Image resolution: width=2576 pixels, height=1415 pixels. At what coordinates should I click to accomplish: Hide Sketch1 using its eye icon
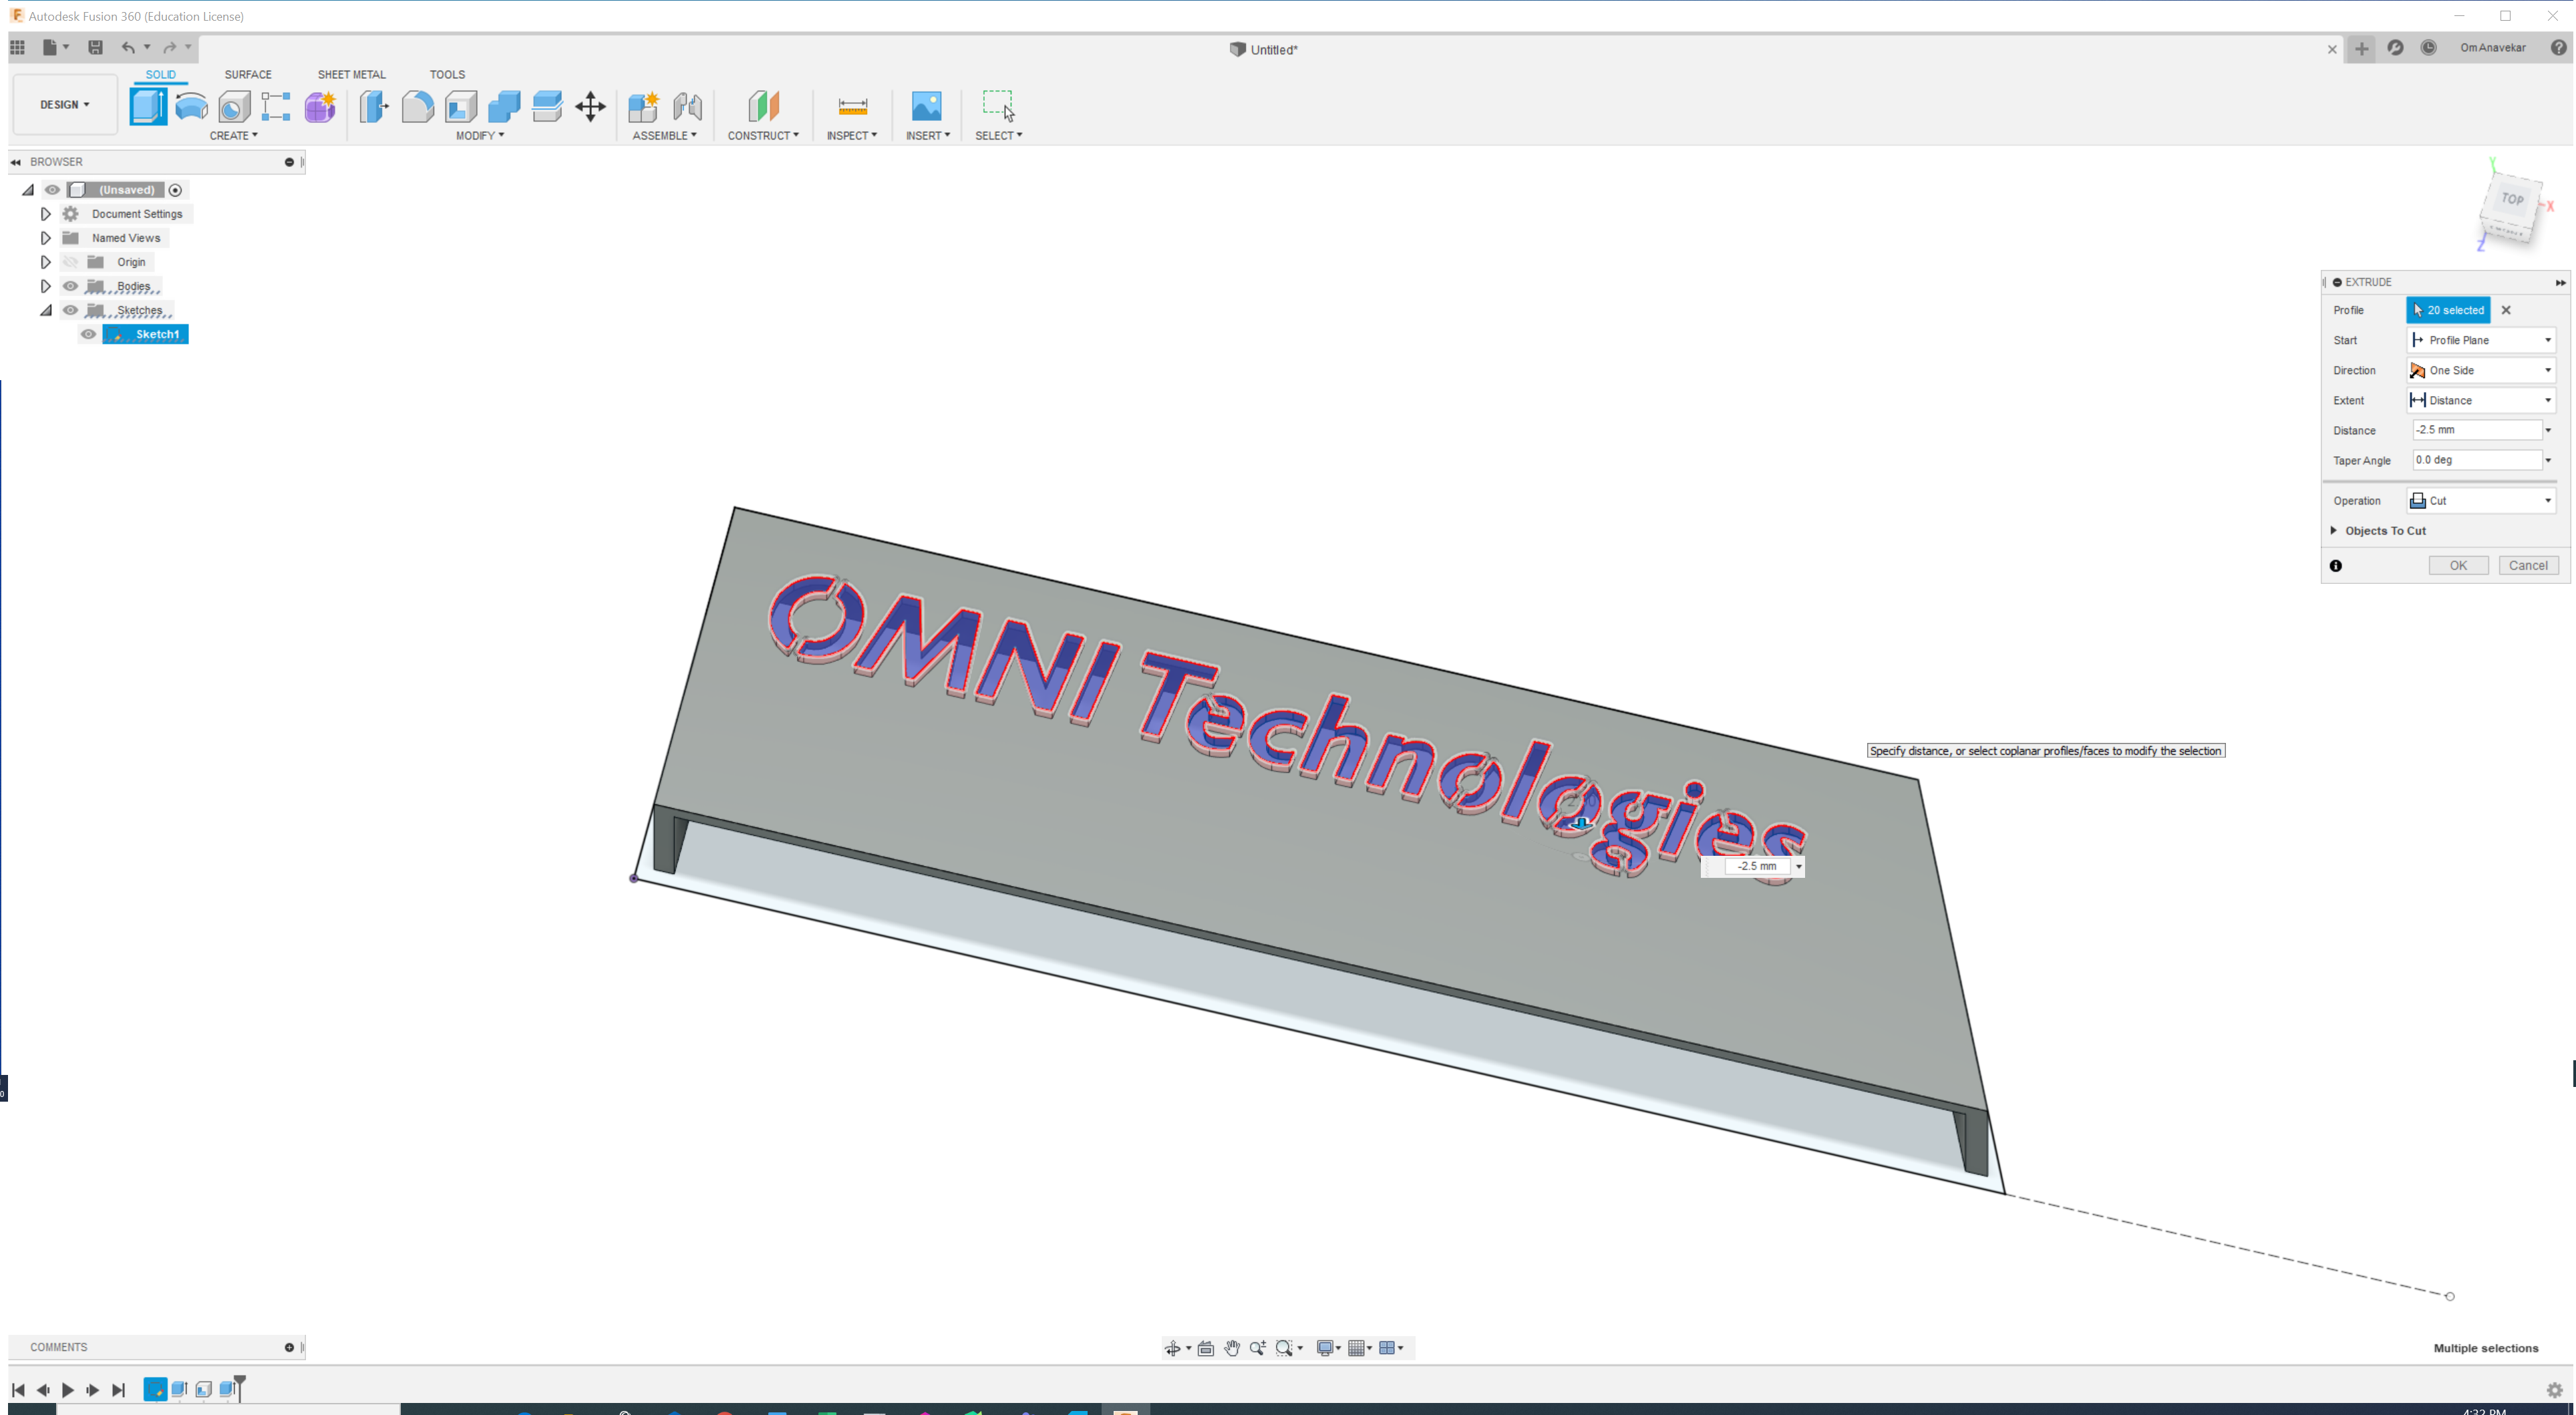tap(89, 334)
